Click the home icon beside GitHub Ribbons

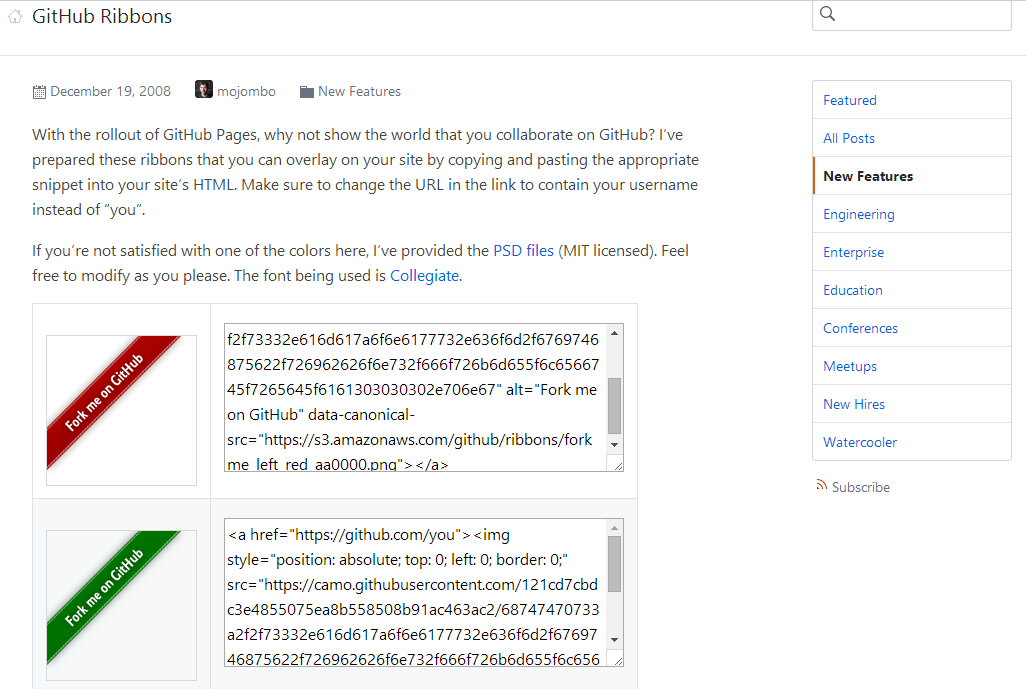point(15,16)
